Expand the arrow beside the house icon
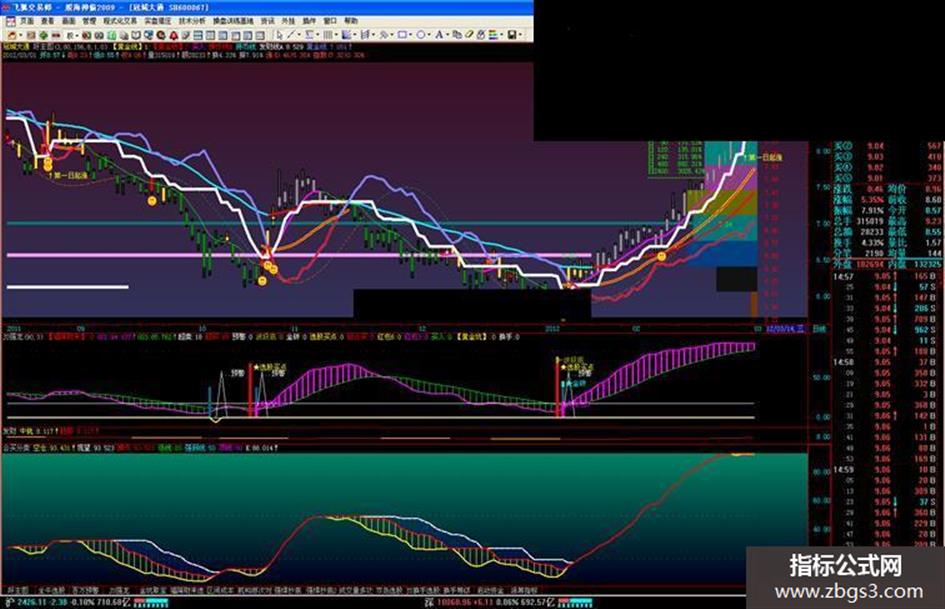Screen dimensions: 945x609 [x=21, y=35]
